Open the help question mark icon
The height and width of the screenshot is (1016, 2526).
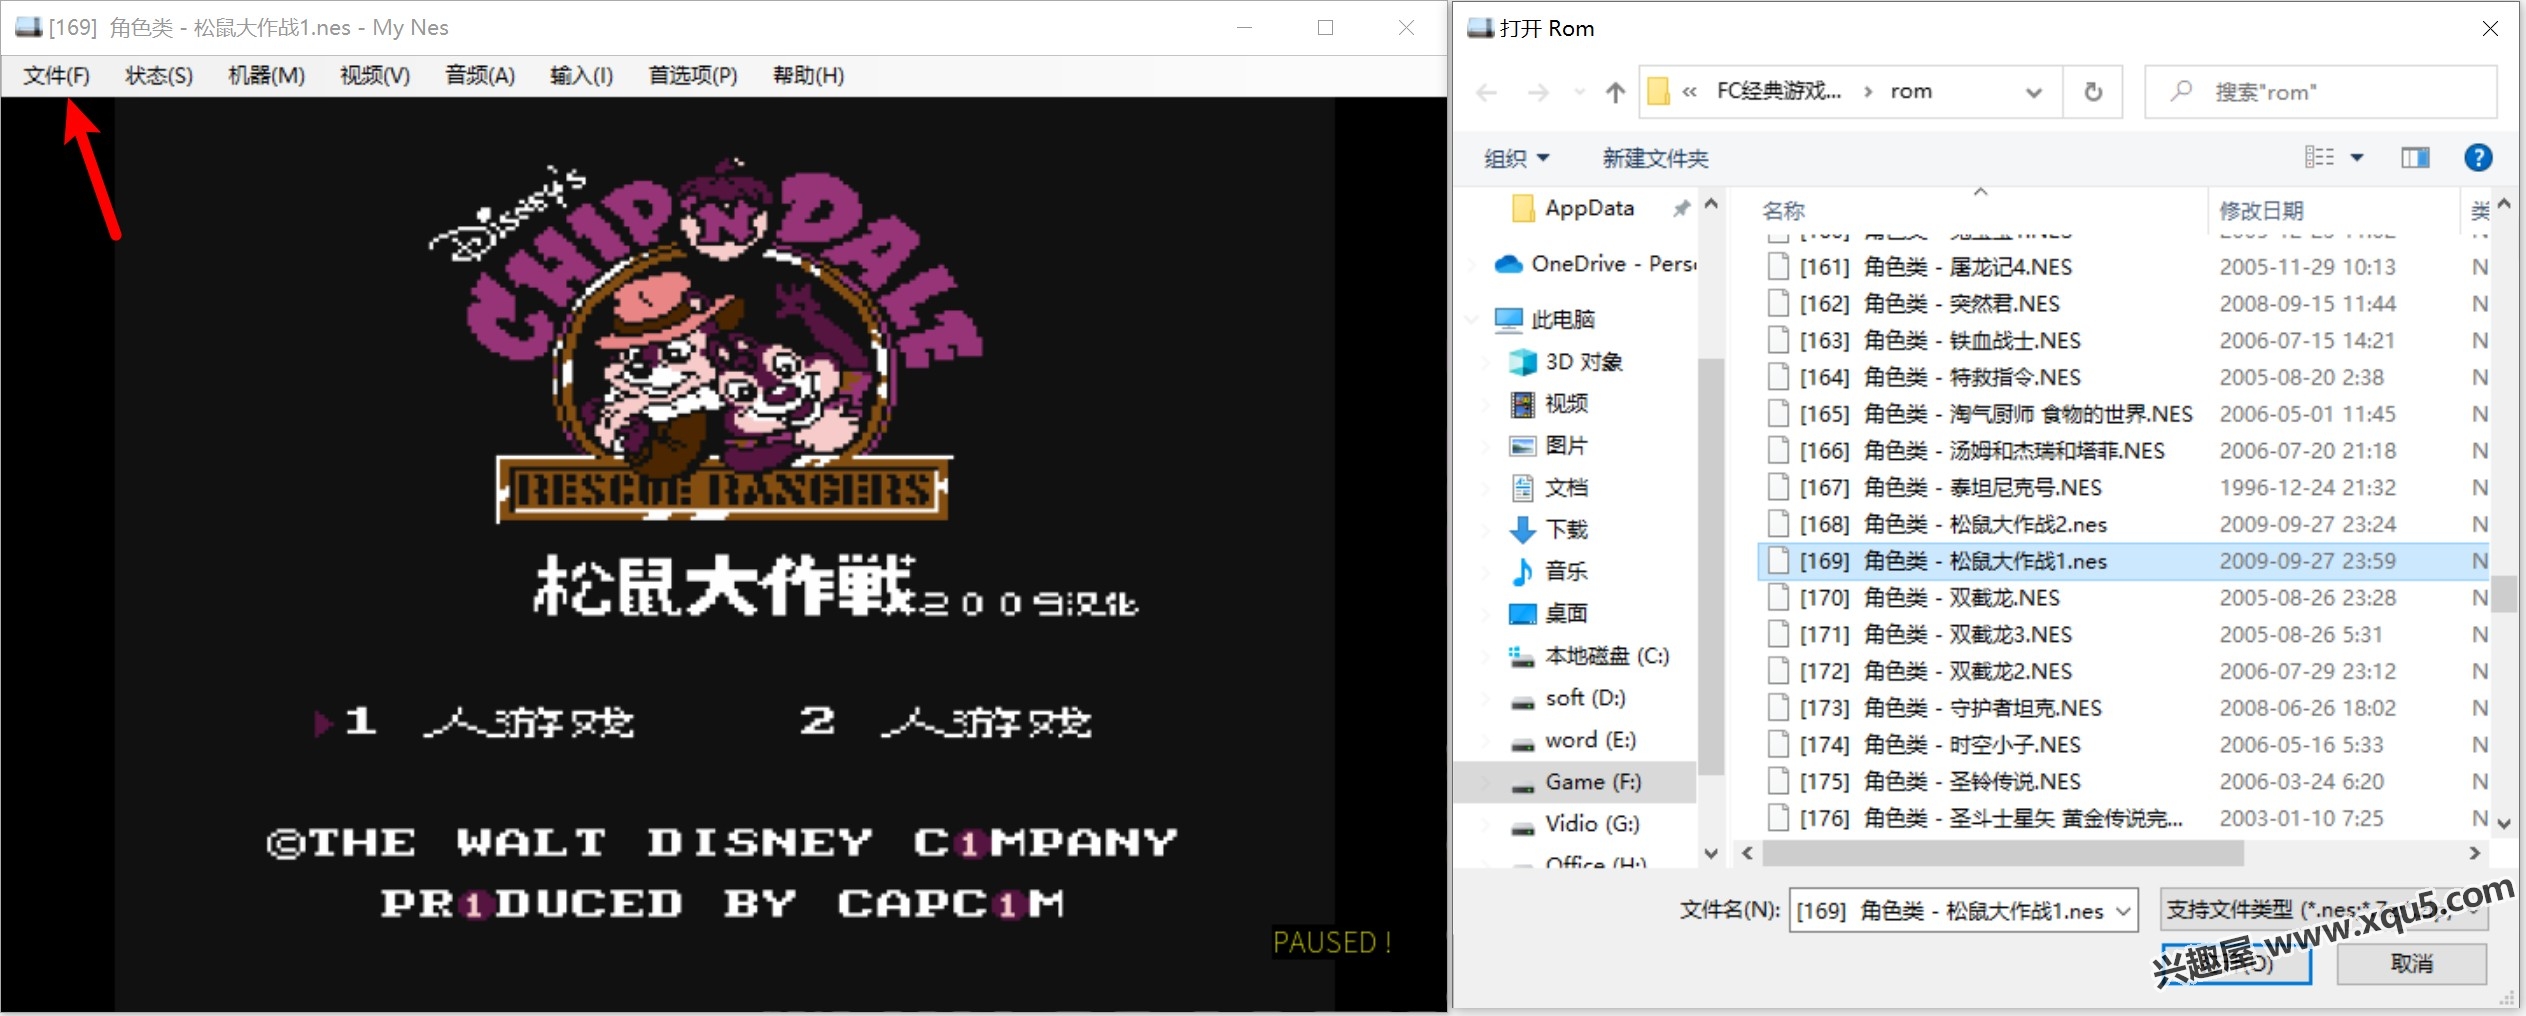(x=2478, y=157)
